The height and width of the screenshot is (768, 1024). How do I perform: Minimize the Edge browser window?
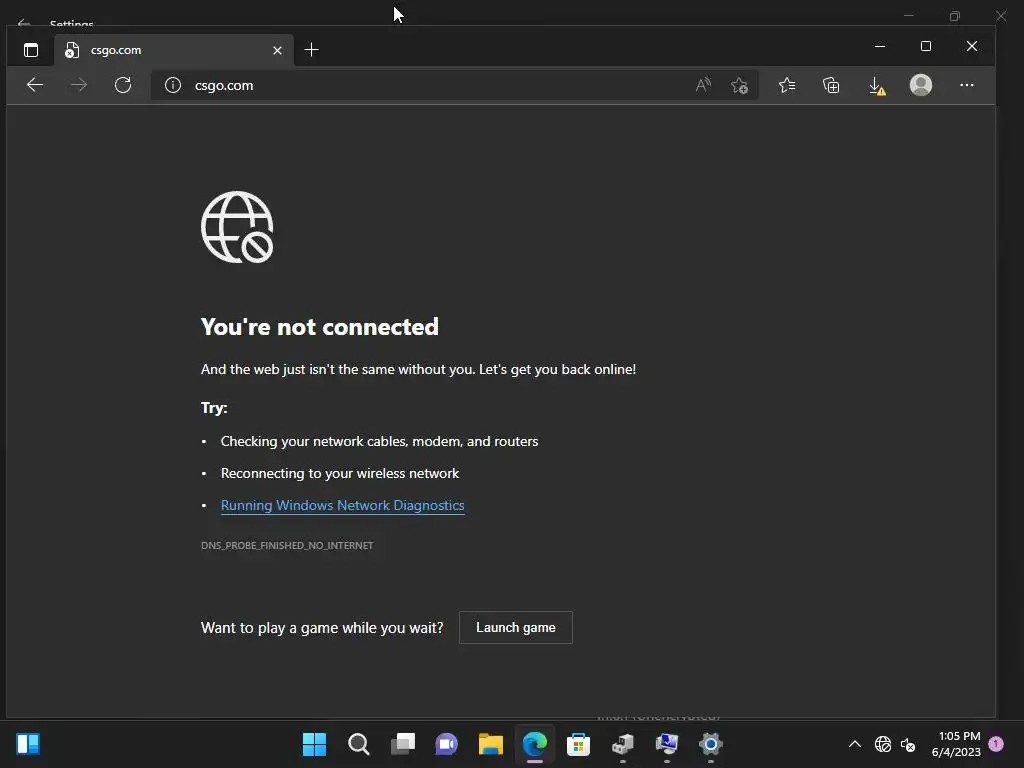click(x=880, y=46)
